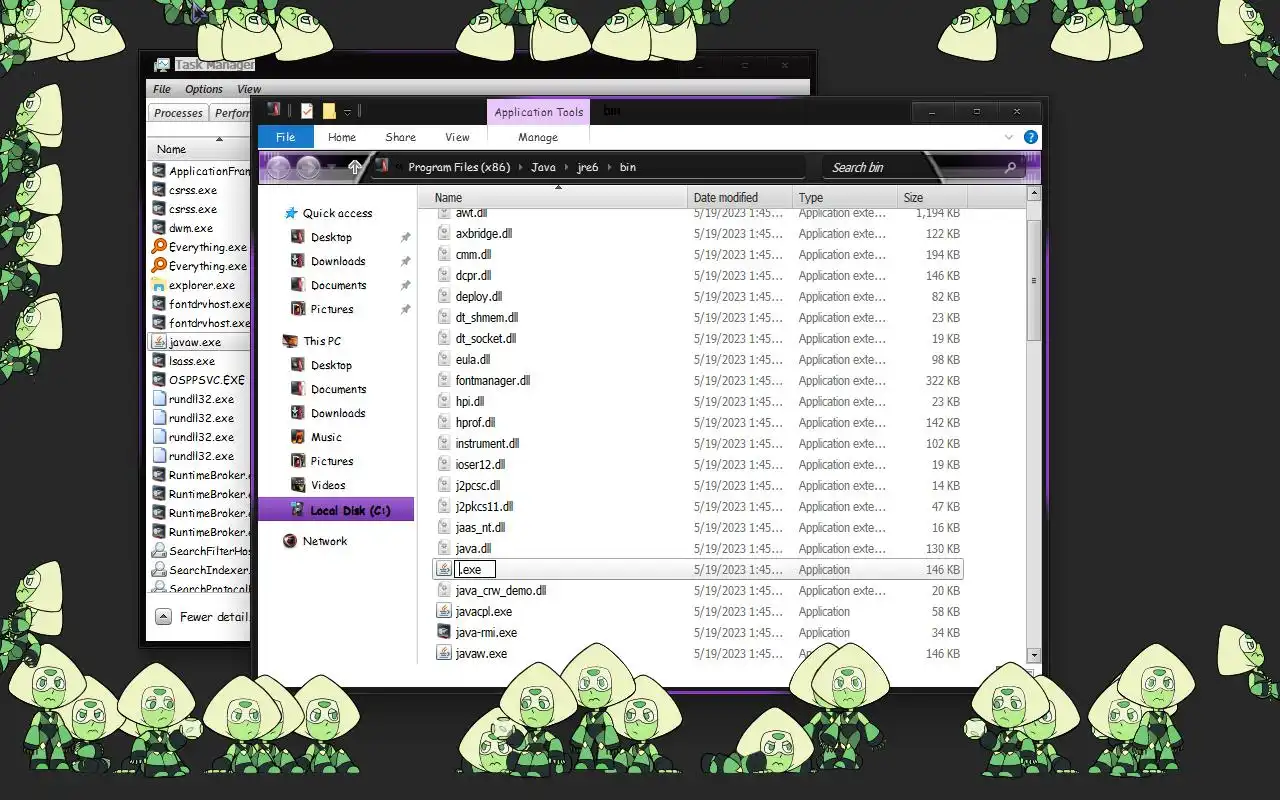Click the deploy.dll file icon
The width and height of the screenshot is (1280, 800).
tap(445, 296)
